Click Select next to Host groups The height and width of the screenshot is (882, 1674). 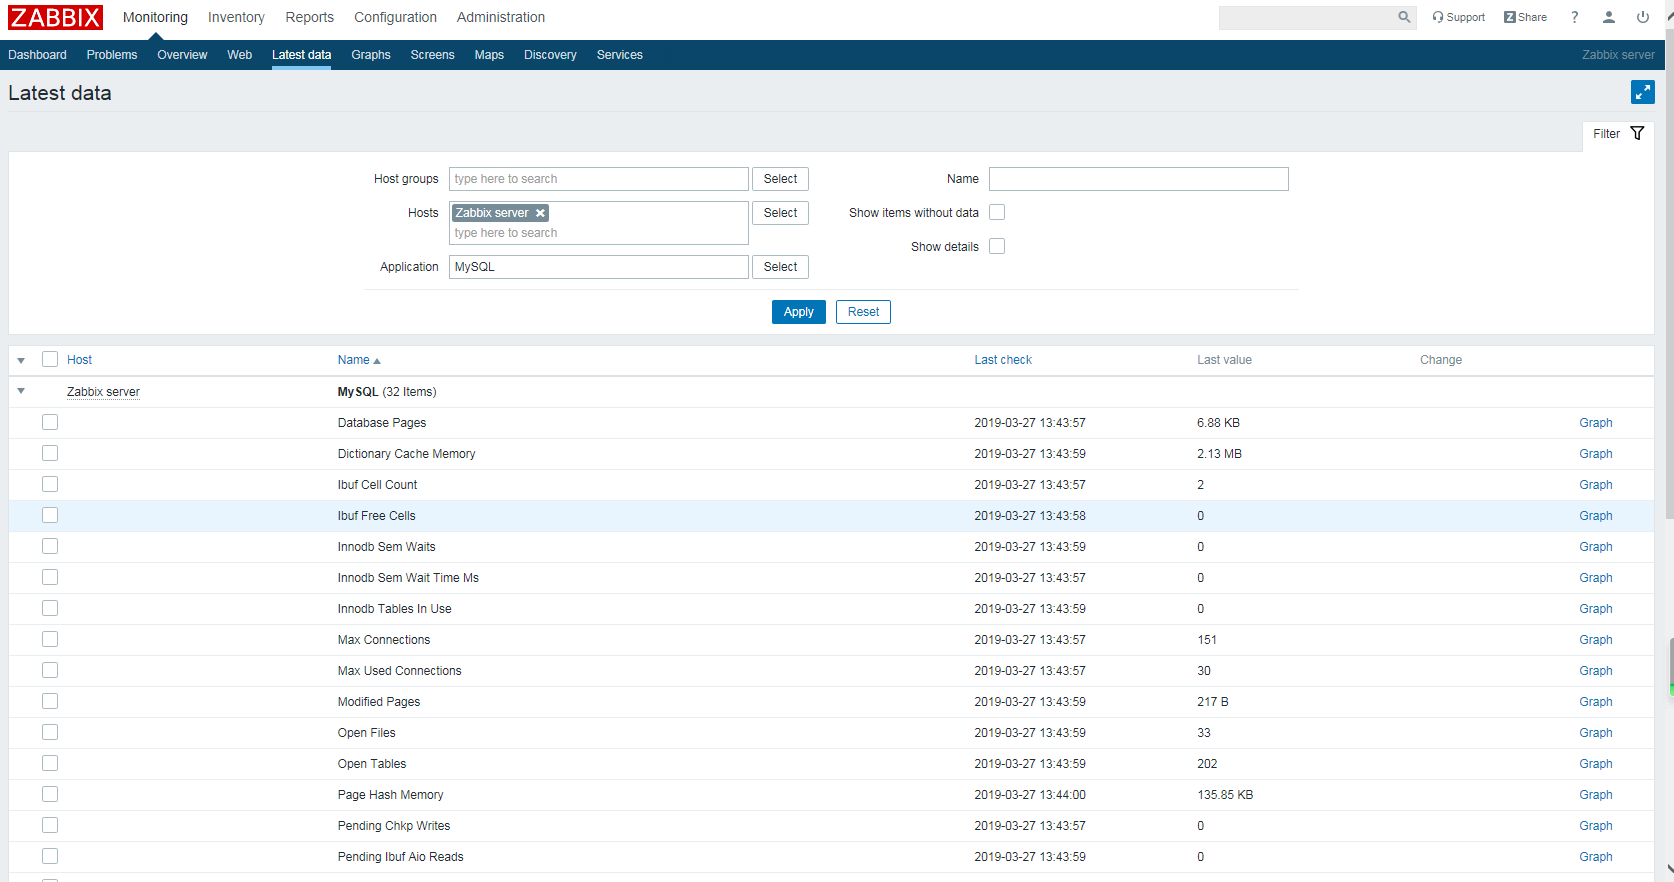pyautogui.click(x=780, y=179)
